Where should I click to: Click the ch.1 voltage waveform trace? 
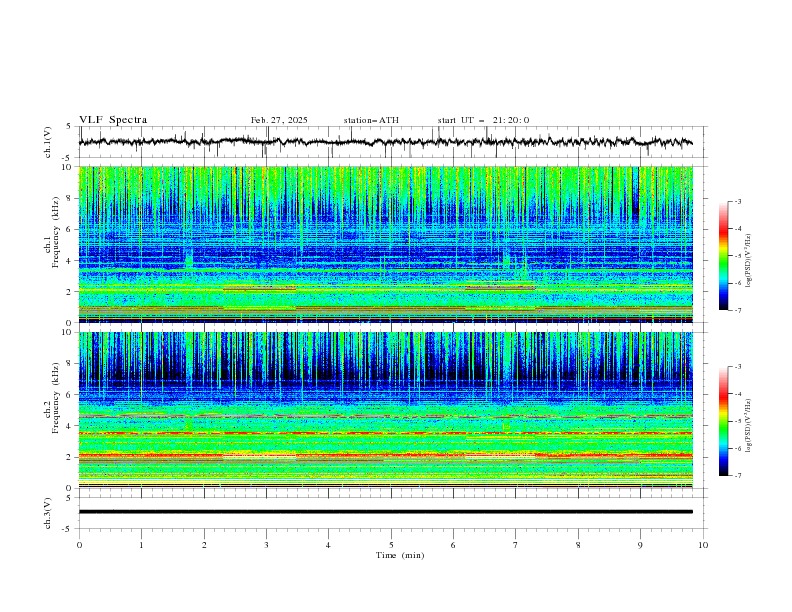(385, 142)
